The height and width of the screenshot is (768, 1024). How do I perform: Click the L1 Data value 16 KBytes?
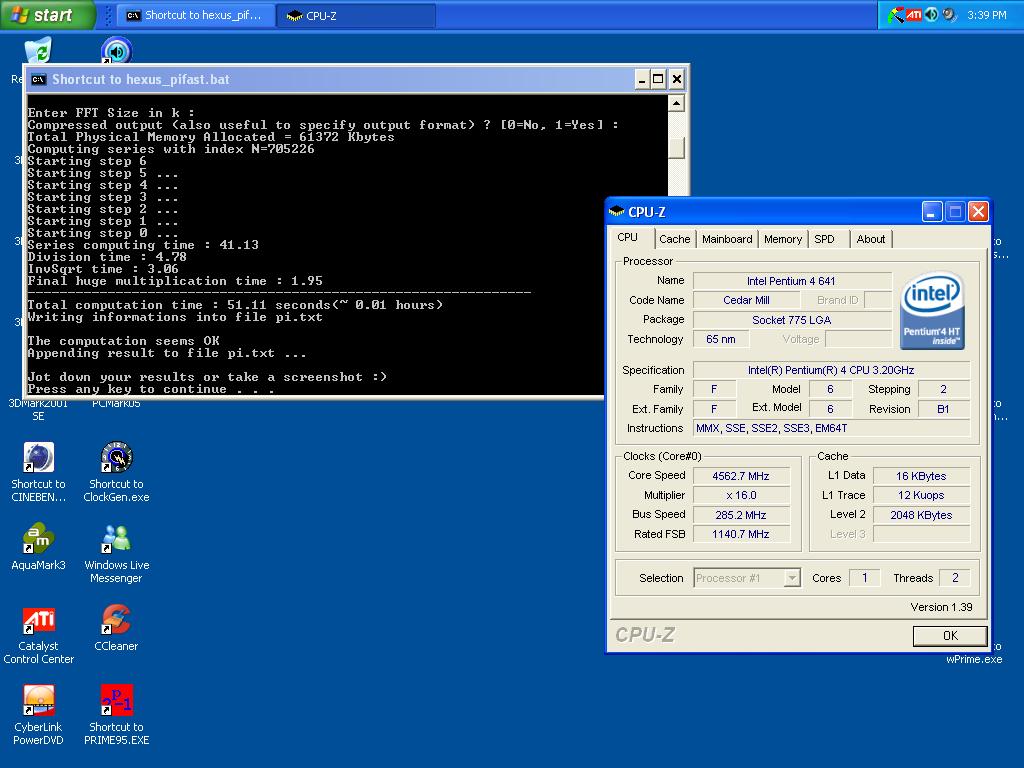pos(921,476)
